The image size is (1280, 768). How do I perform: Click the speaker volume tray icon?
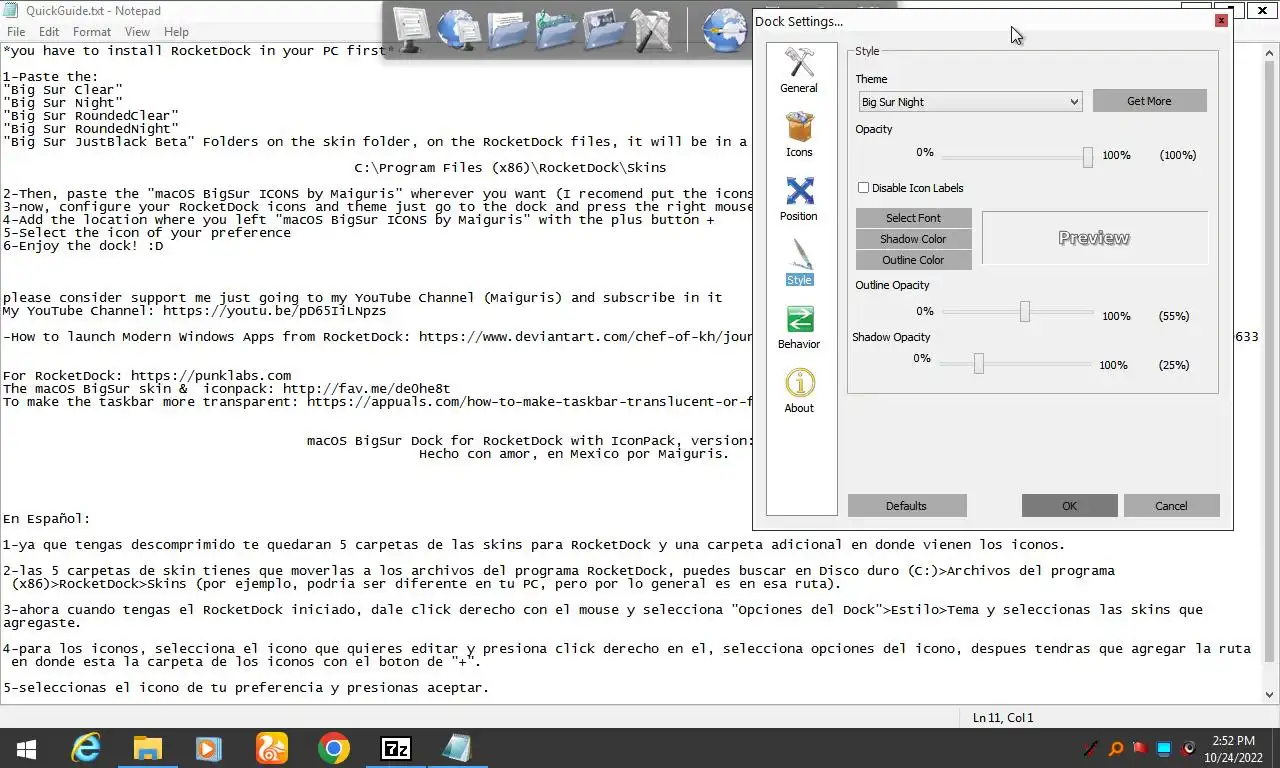1189,748
